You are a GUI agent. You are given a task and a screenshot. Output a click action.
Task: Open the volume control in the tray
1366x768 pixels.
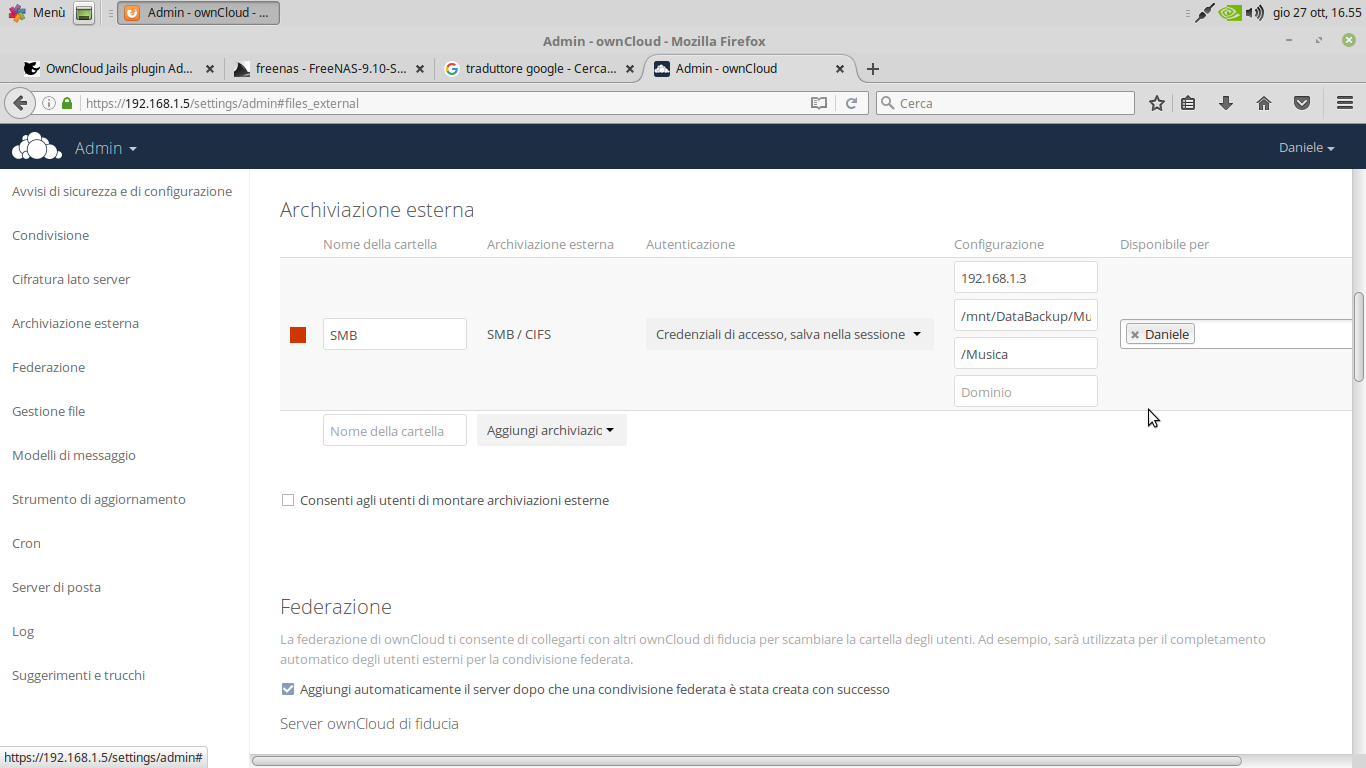click(x=1255, y=13)
